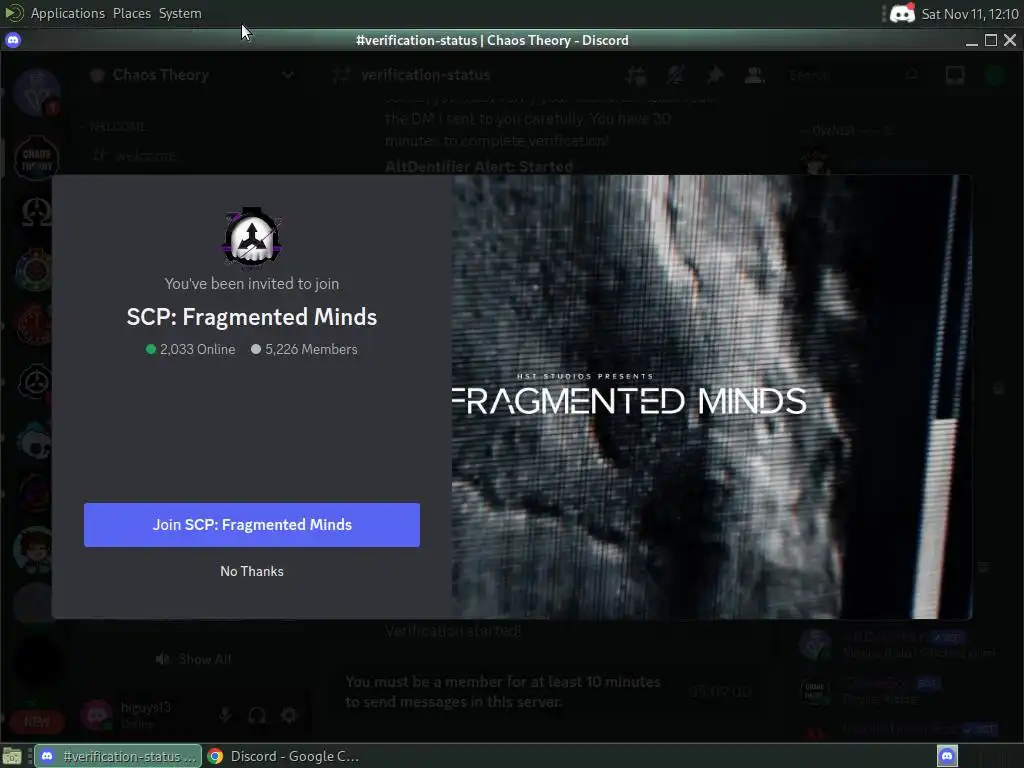
Task: Open the Places menu
Action: (x=132, y=13)
